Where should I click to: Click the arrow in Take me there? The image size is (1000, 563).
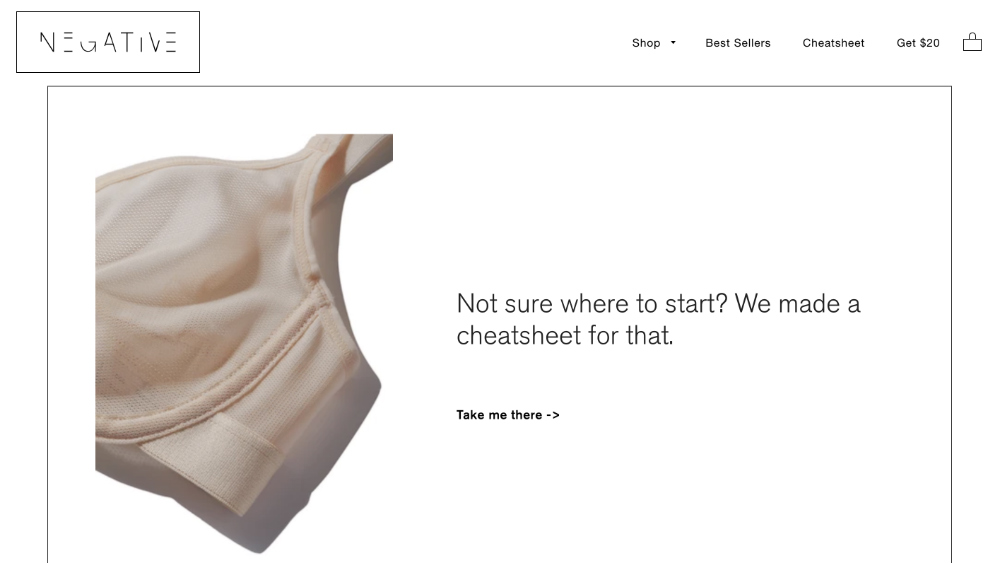coord(553,415)
